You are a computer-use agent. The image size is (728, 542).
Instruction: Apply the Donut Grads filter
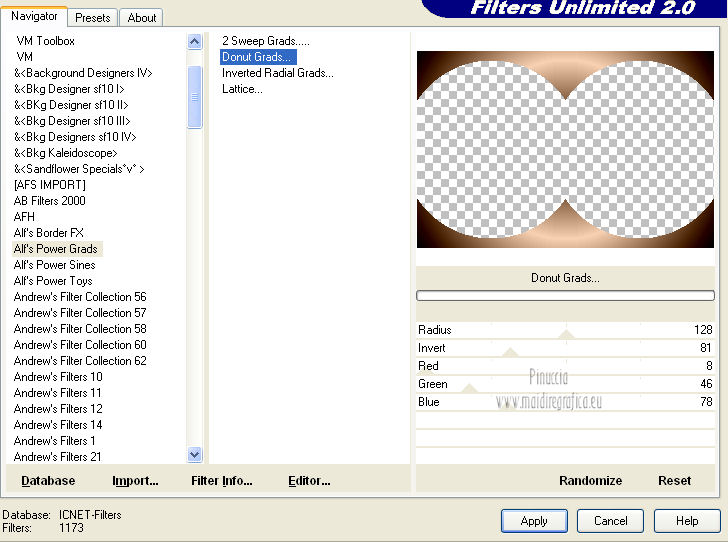534,521
